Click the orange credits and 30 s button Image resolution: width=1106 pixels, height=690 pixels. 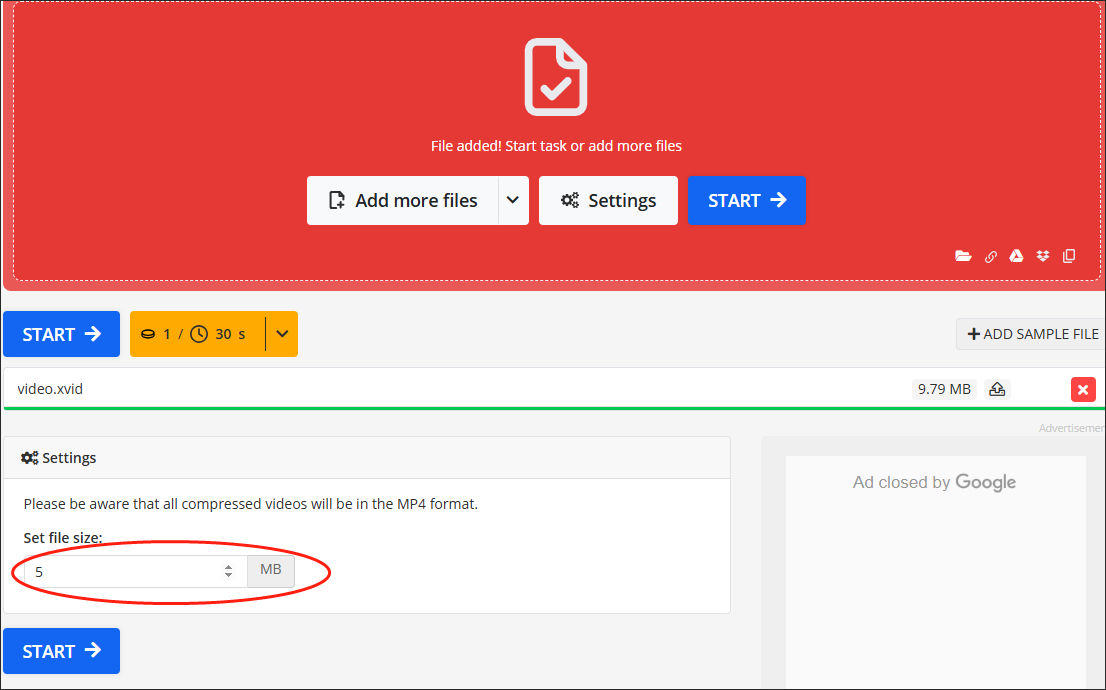(x=198, y=334)
